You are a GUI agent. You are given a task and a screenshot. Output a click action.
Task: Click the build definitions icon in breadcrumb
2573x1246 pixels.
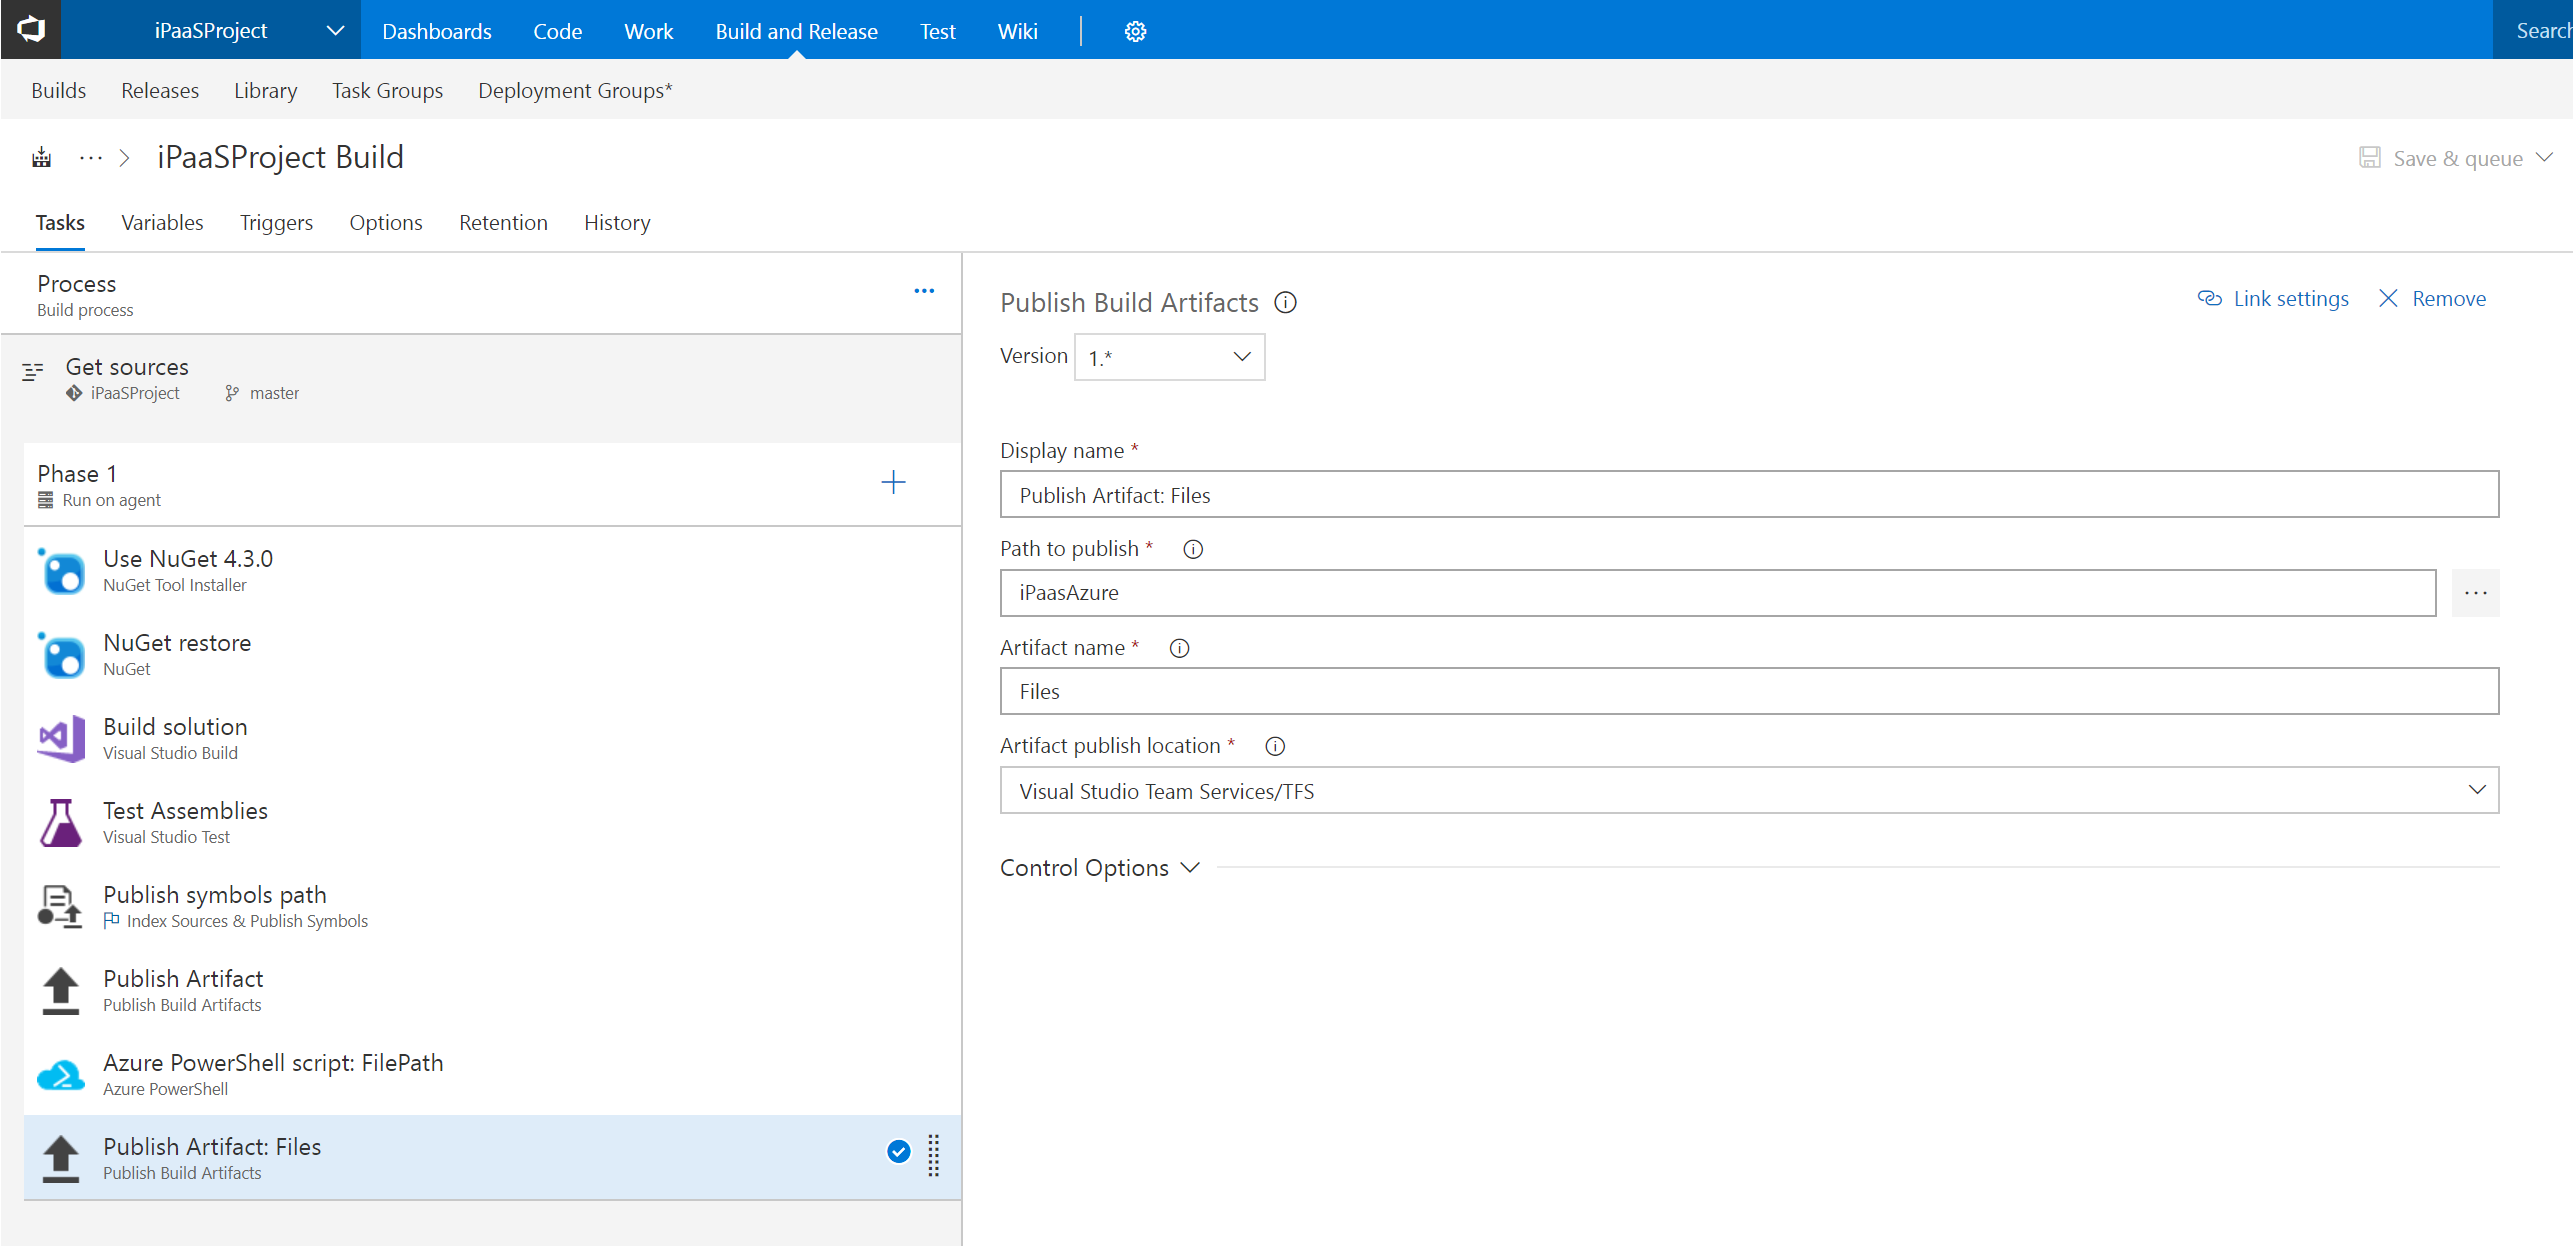[x=41, y=158]
